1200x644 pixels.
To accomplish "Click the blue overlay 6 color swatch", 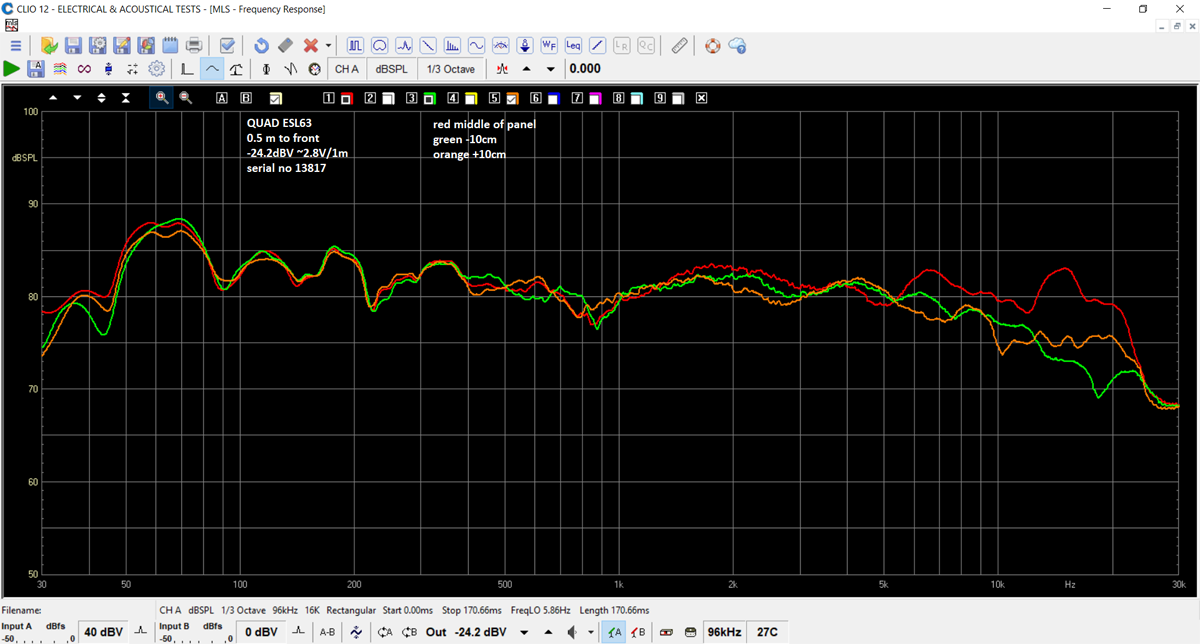I will 552,98.
